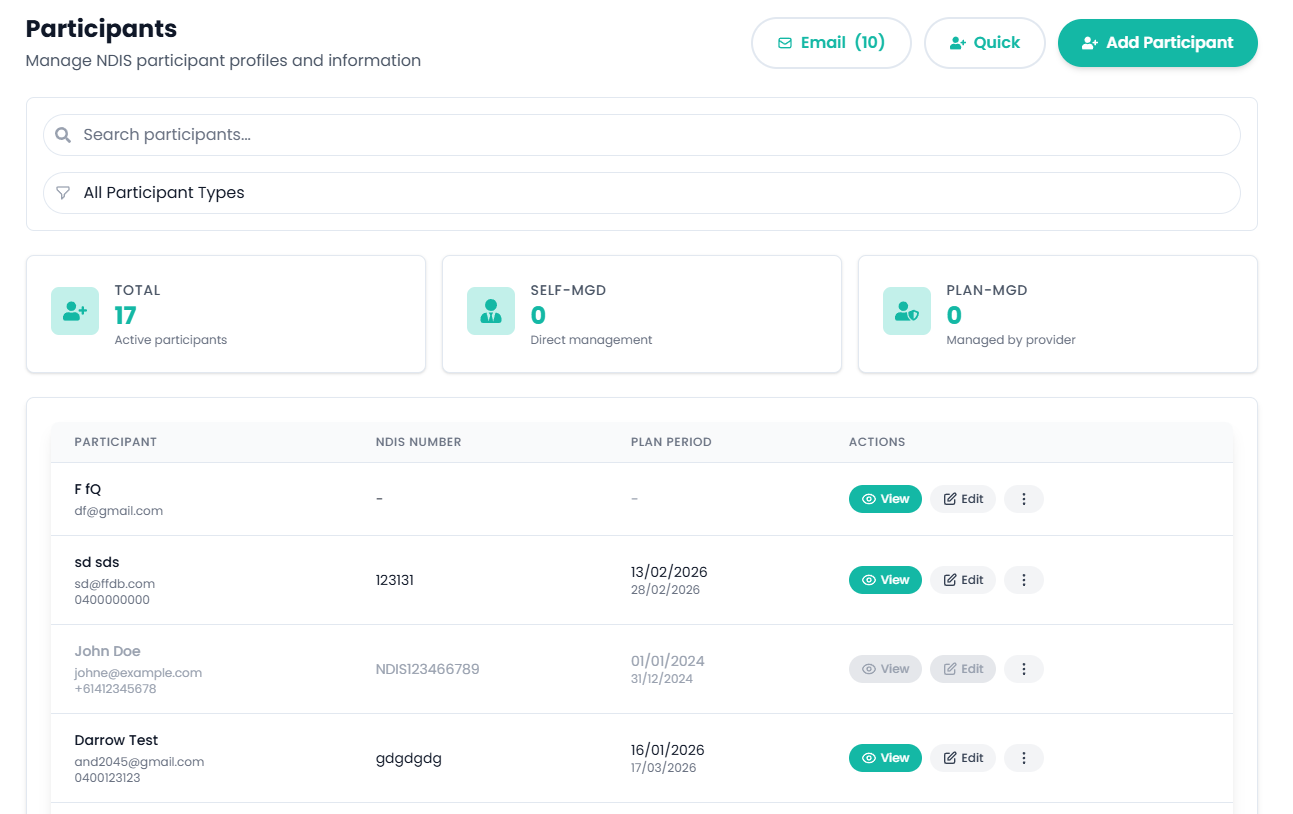Edit the Darrow Test participant
This screenshot has width=1293, height=814.
click(x=962, y=758)
